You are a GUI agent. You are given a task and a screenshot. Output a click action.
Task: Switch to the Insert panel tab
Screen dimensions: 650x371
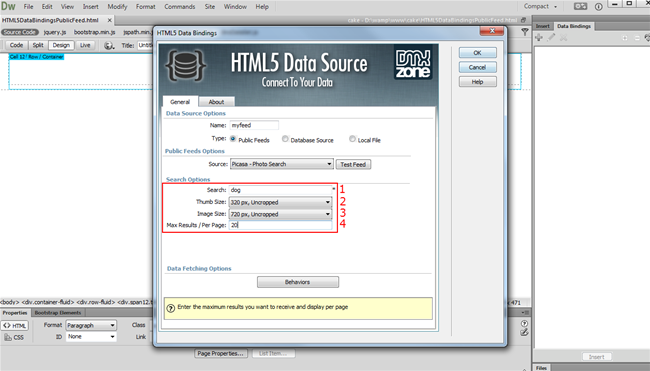click(543, 26)
